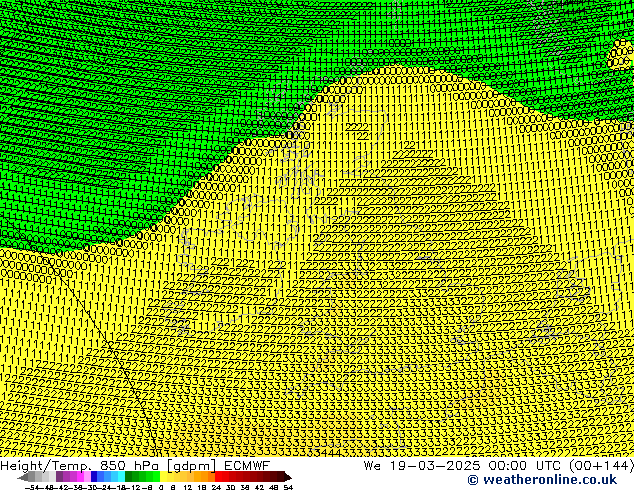
Task: Click the dark right arrow end of the color scale
Action: point(288,477)
